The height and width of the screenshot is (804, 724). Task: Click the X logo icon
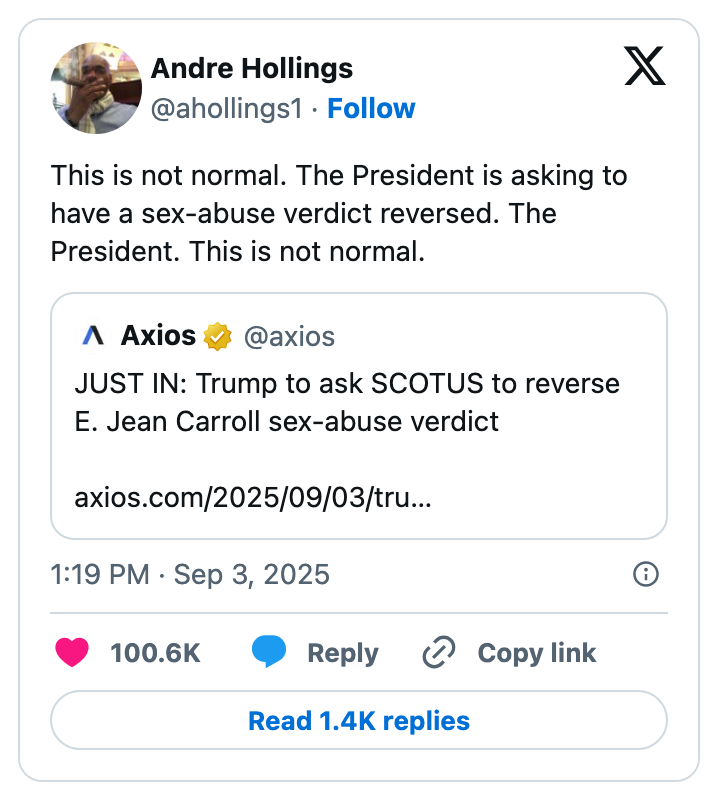[646, 68]
